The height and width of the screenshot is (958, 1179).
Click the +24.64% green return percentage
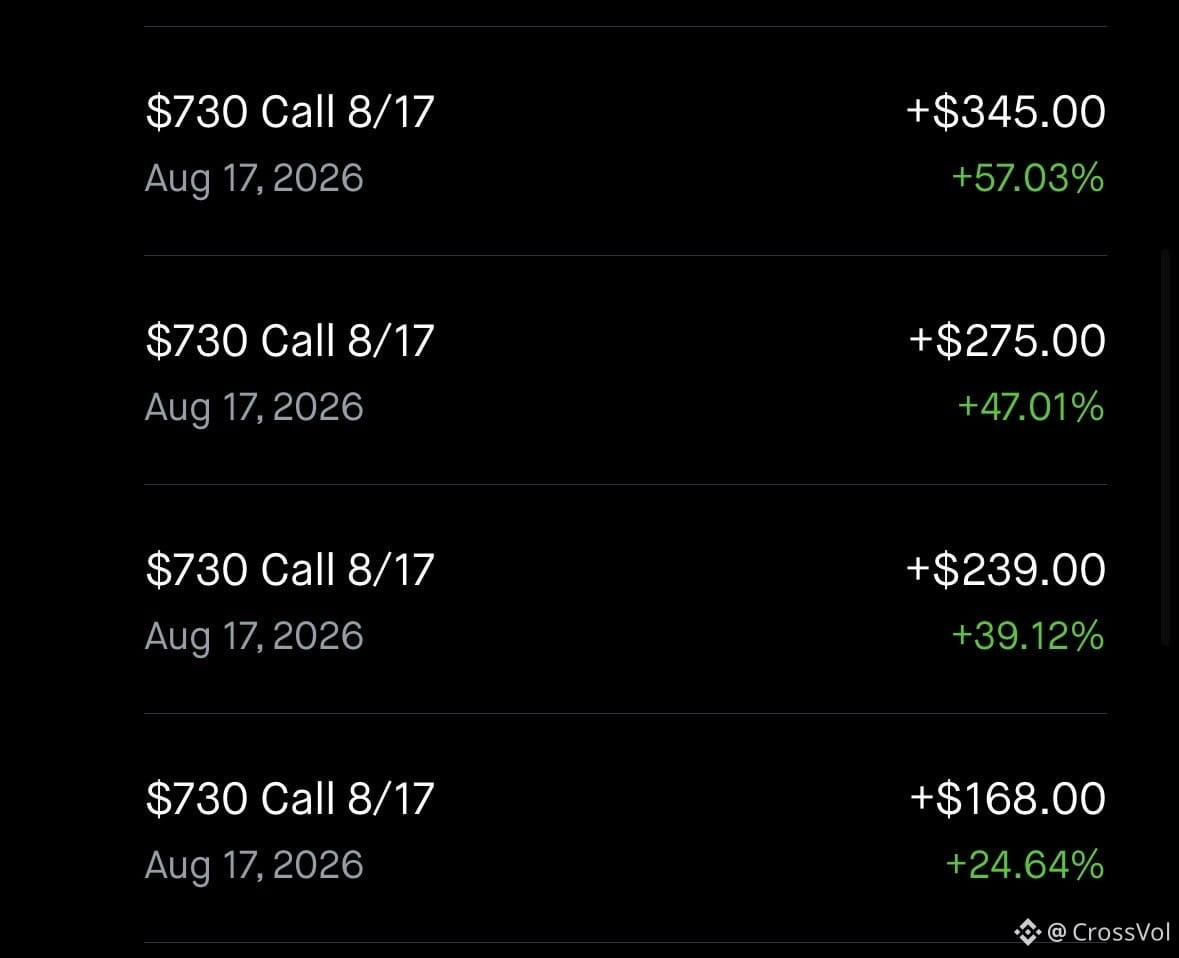click(1025, 865)
